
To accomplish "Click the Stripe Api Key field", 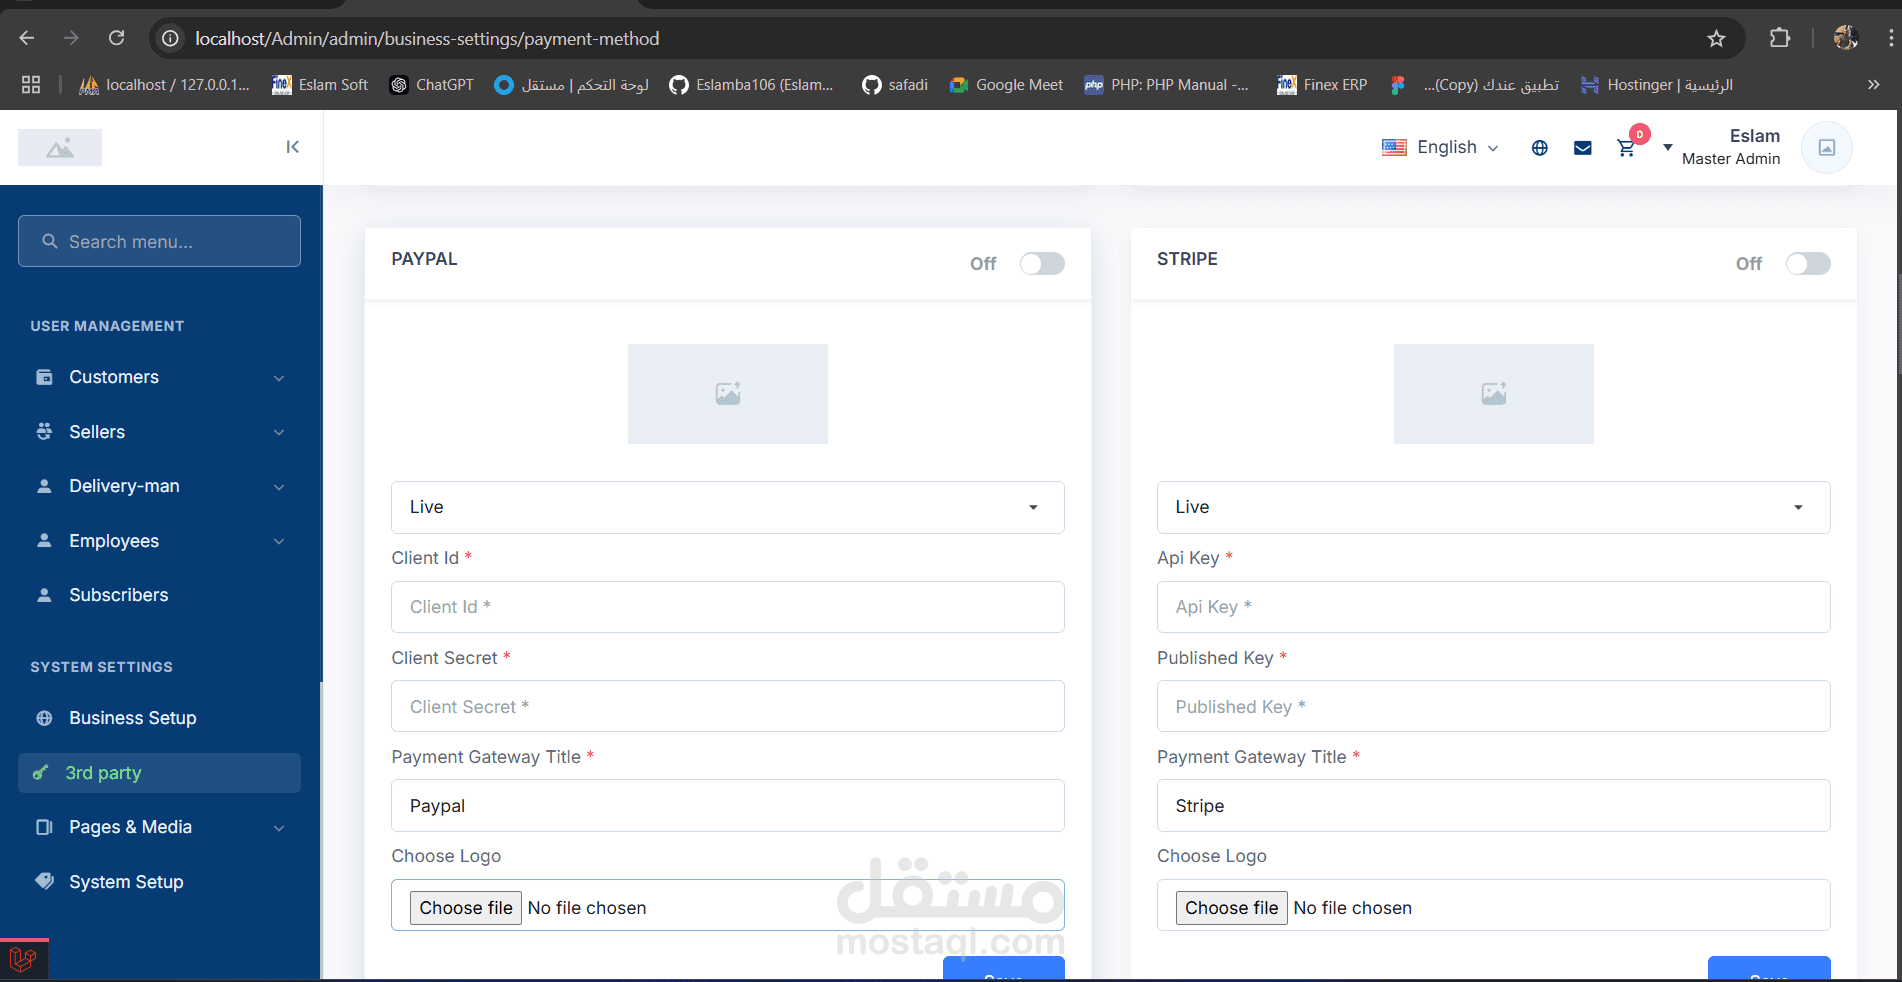I will point(1494,607).
